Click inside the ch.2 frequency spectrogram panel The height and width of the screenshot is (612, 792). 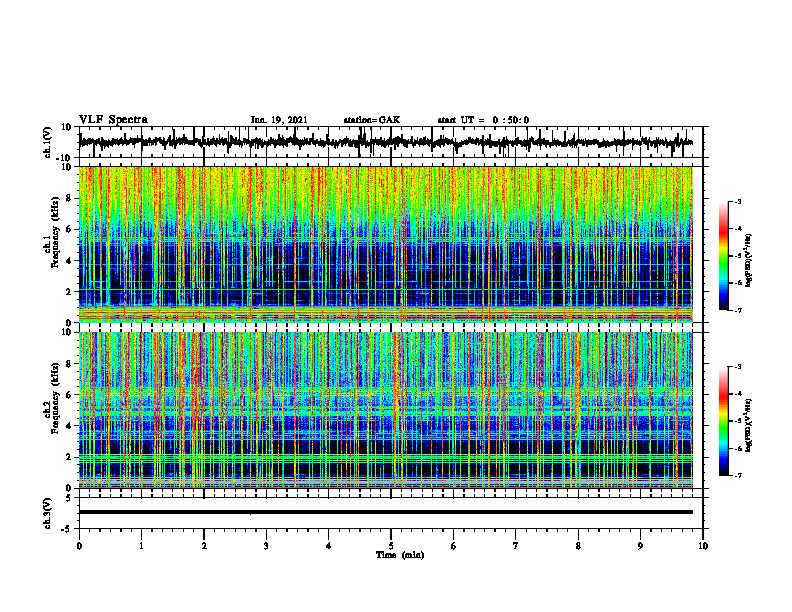[385, 410]
